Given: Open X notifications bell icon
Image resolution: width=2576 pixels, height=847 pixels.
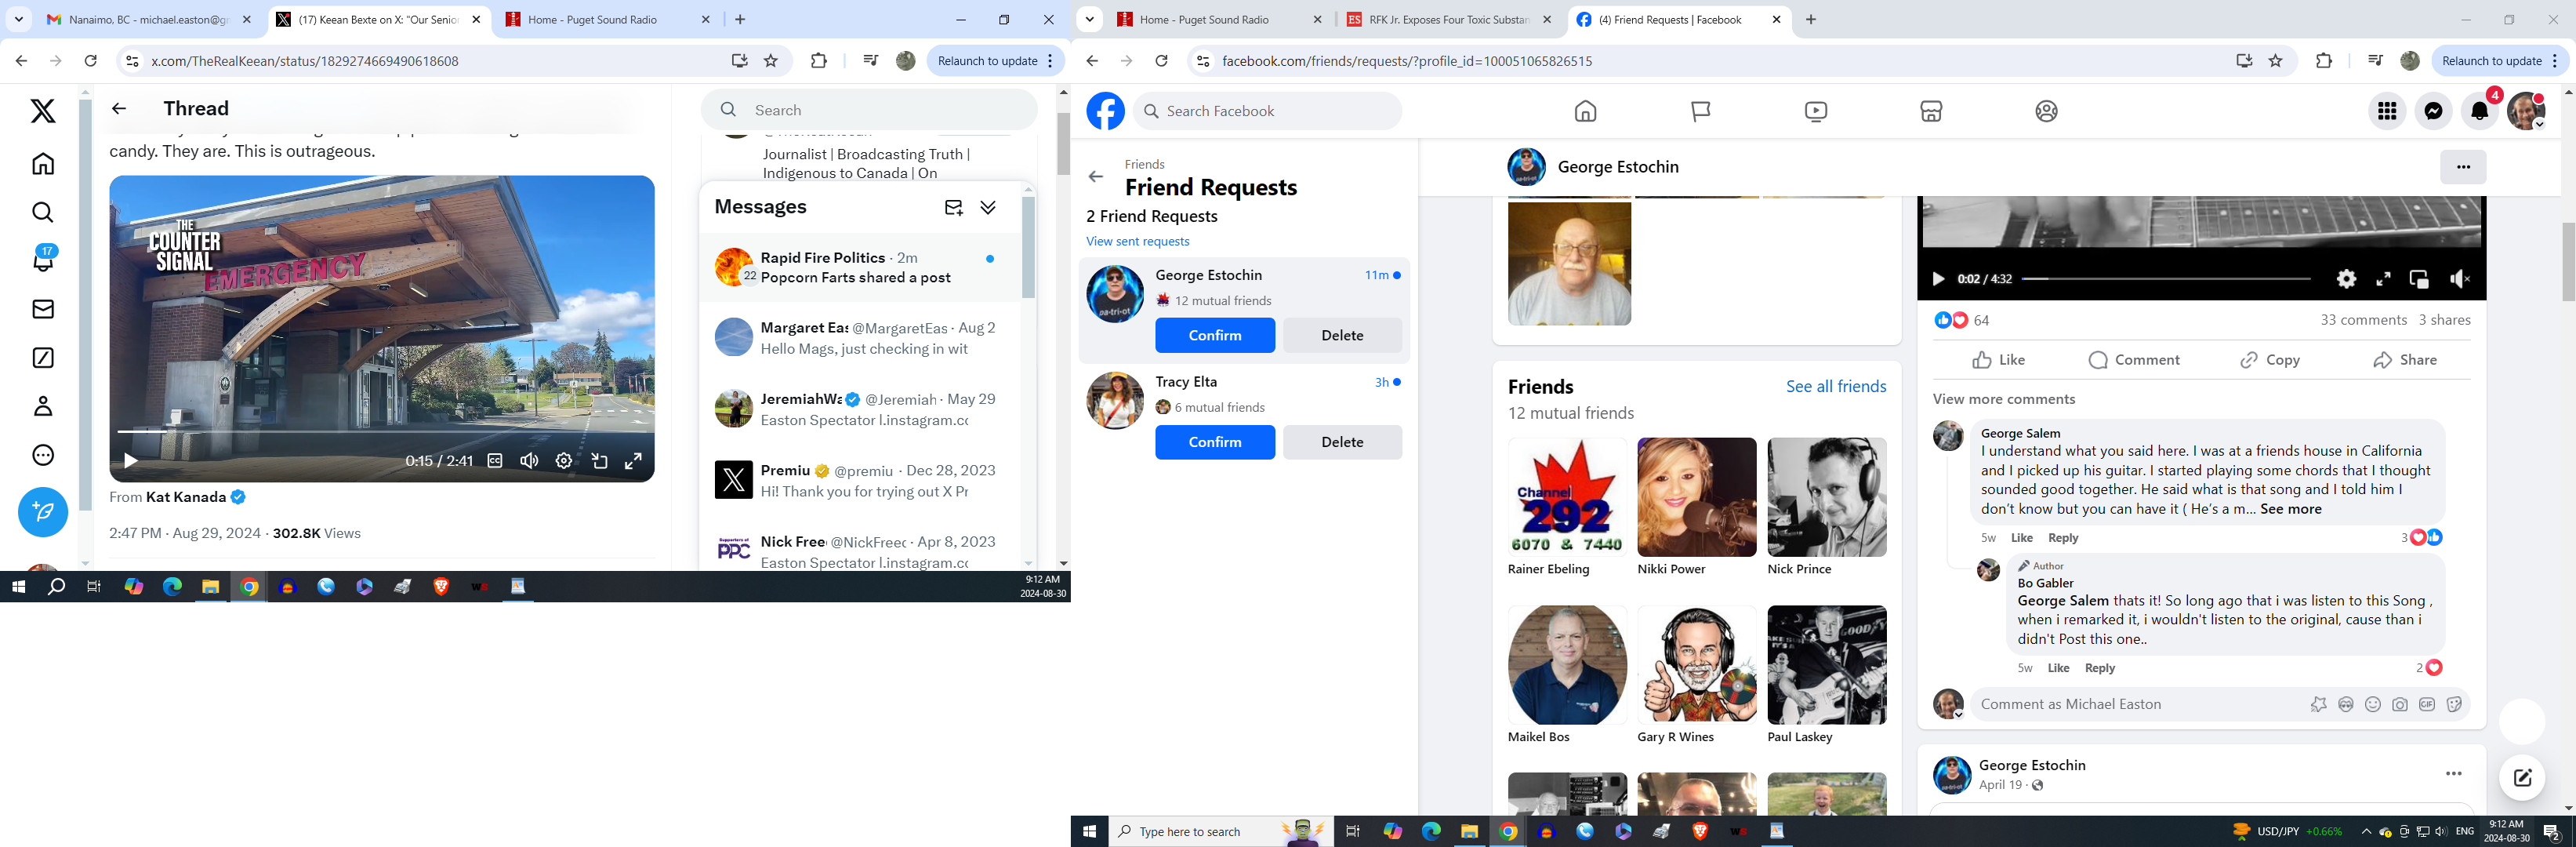Looking at the screenshot, I should click(x=43, y=260).
